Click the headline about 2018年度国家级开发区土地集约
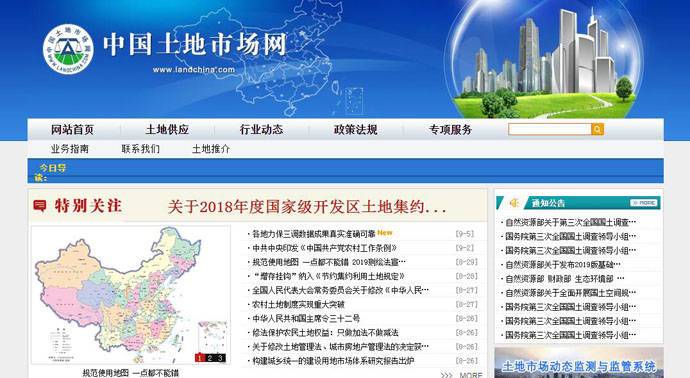This screenshot has width=690, height=378. click(307, 206)
